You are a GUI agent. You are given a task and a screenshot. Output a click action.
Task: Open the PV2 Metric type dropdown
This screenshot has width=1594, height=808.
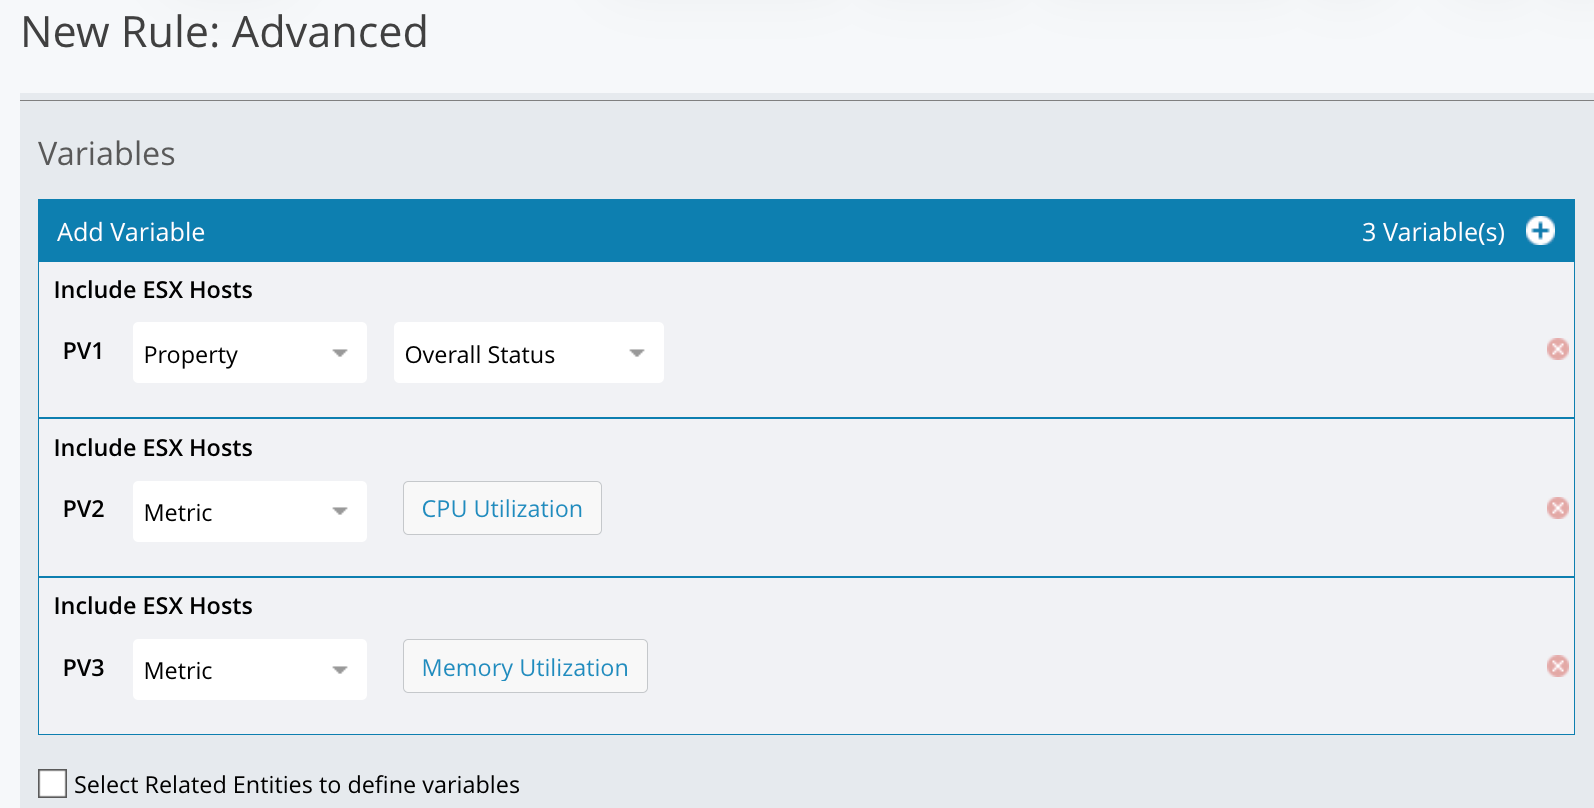click(249, 512)
